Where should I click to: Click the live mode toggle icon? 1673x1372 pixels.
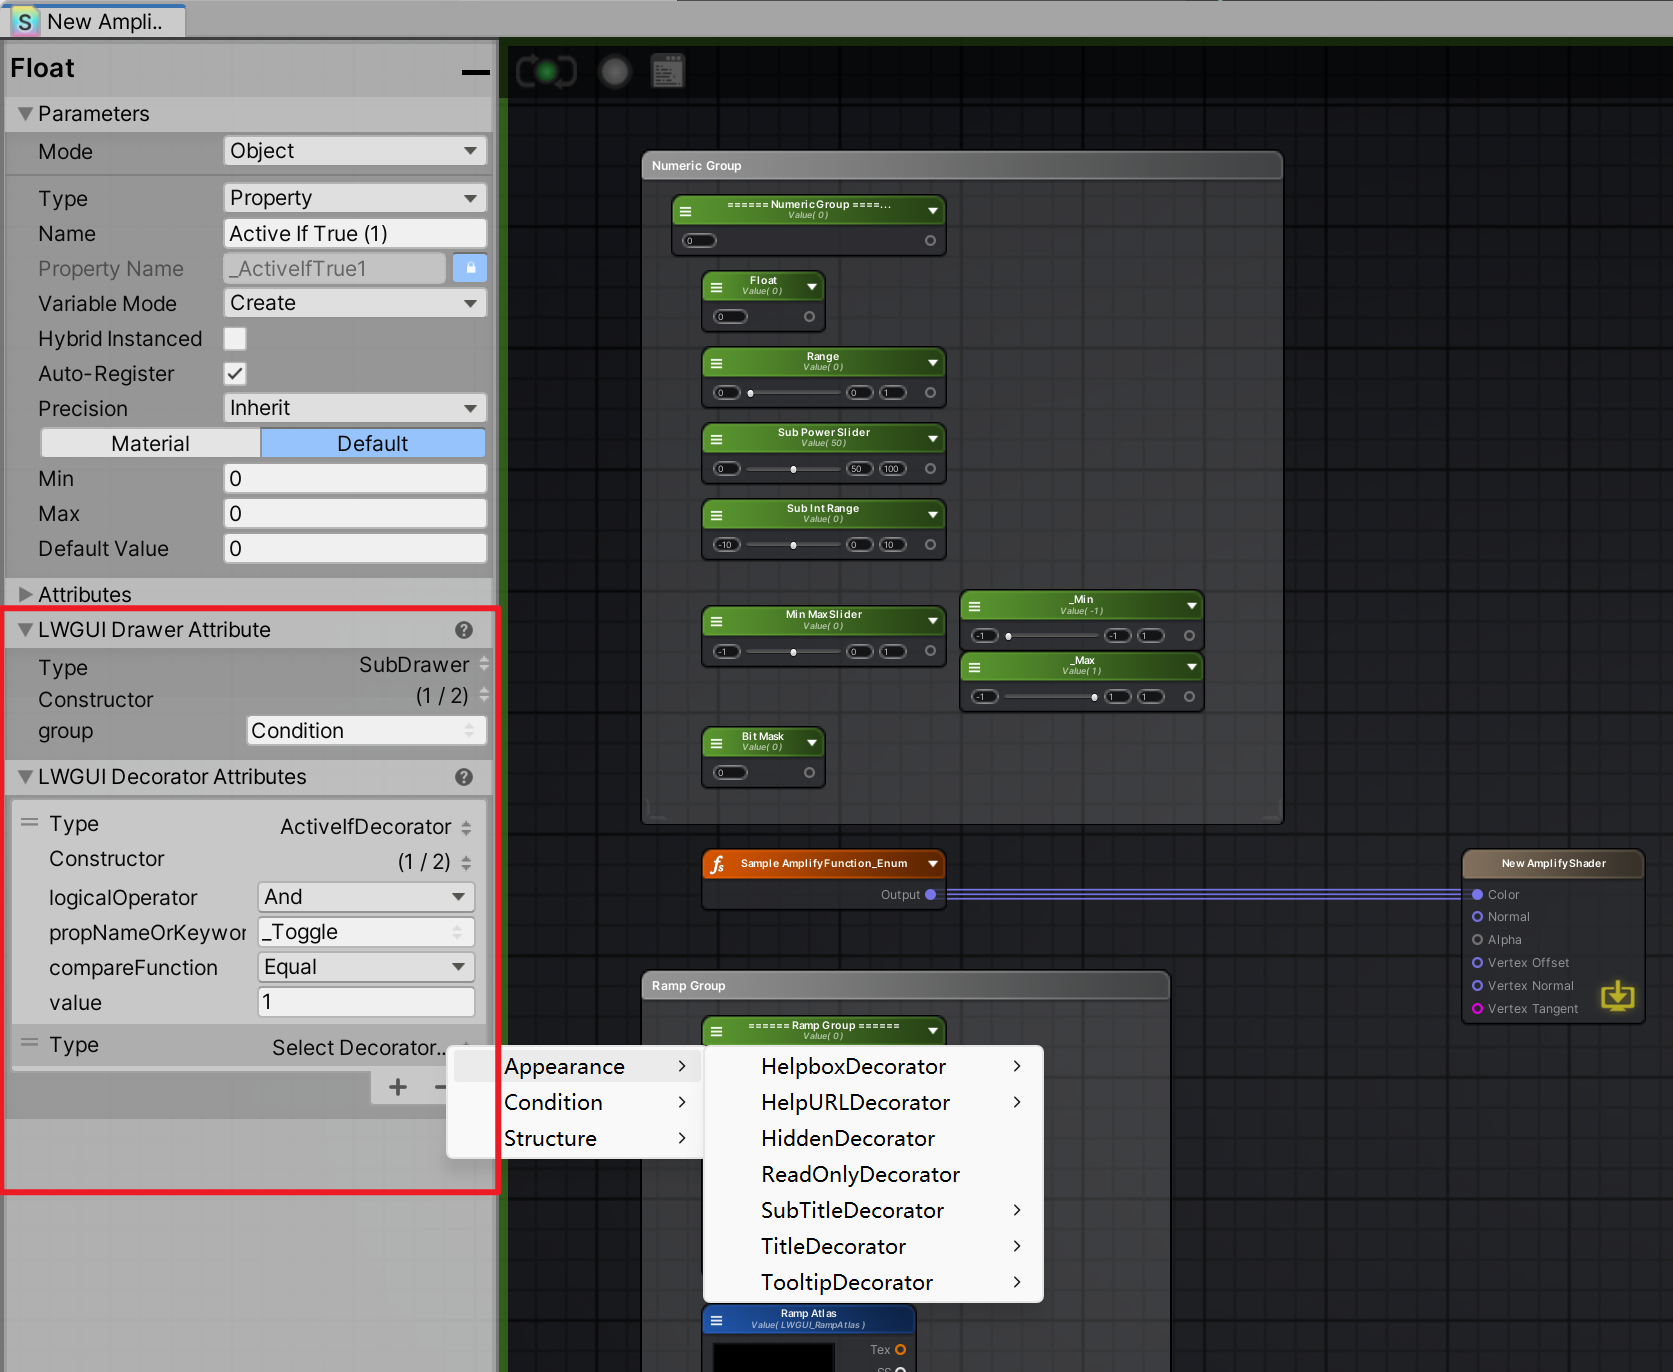(x=546, y=71)
